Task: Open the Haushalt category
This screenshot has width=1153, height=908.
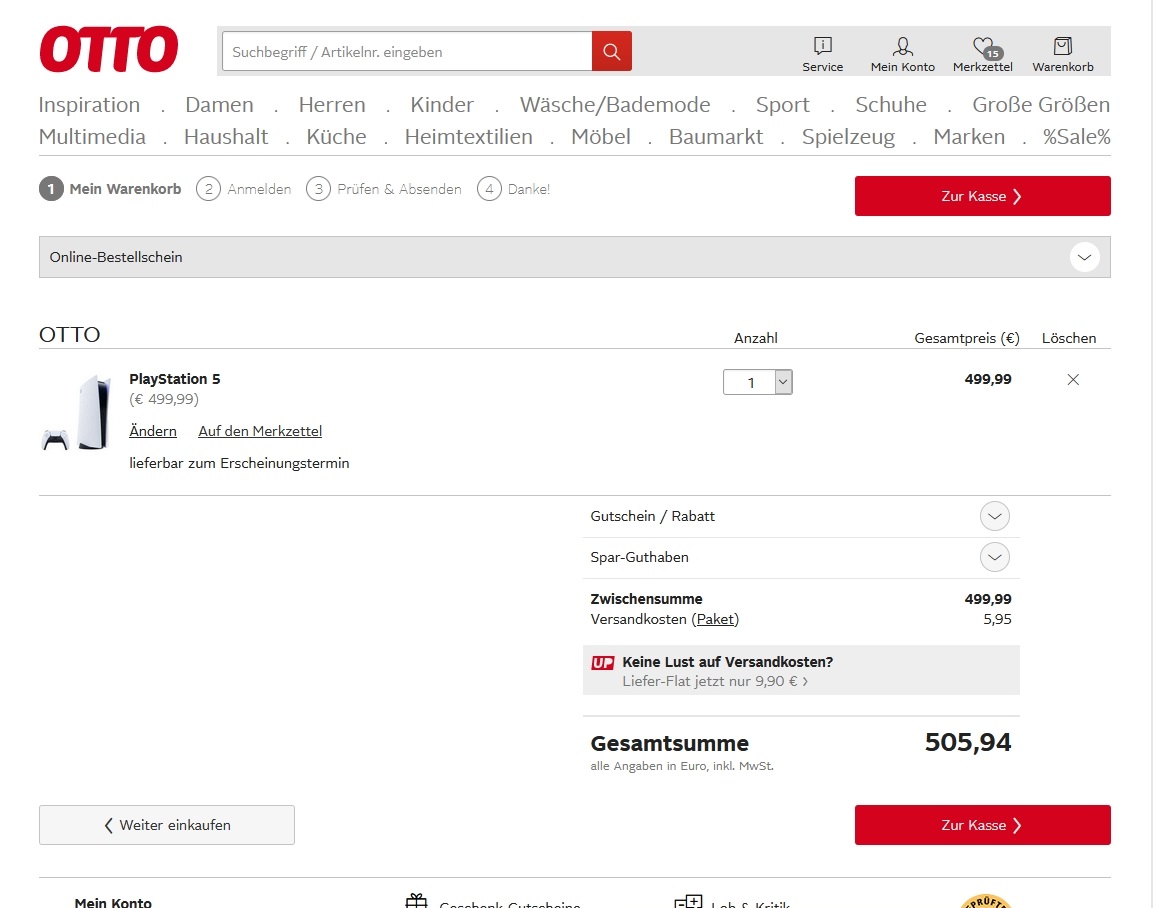Action: [226, 137]
